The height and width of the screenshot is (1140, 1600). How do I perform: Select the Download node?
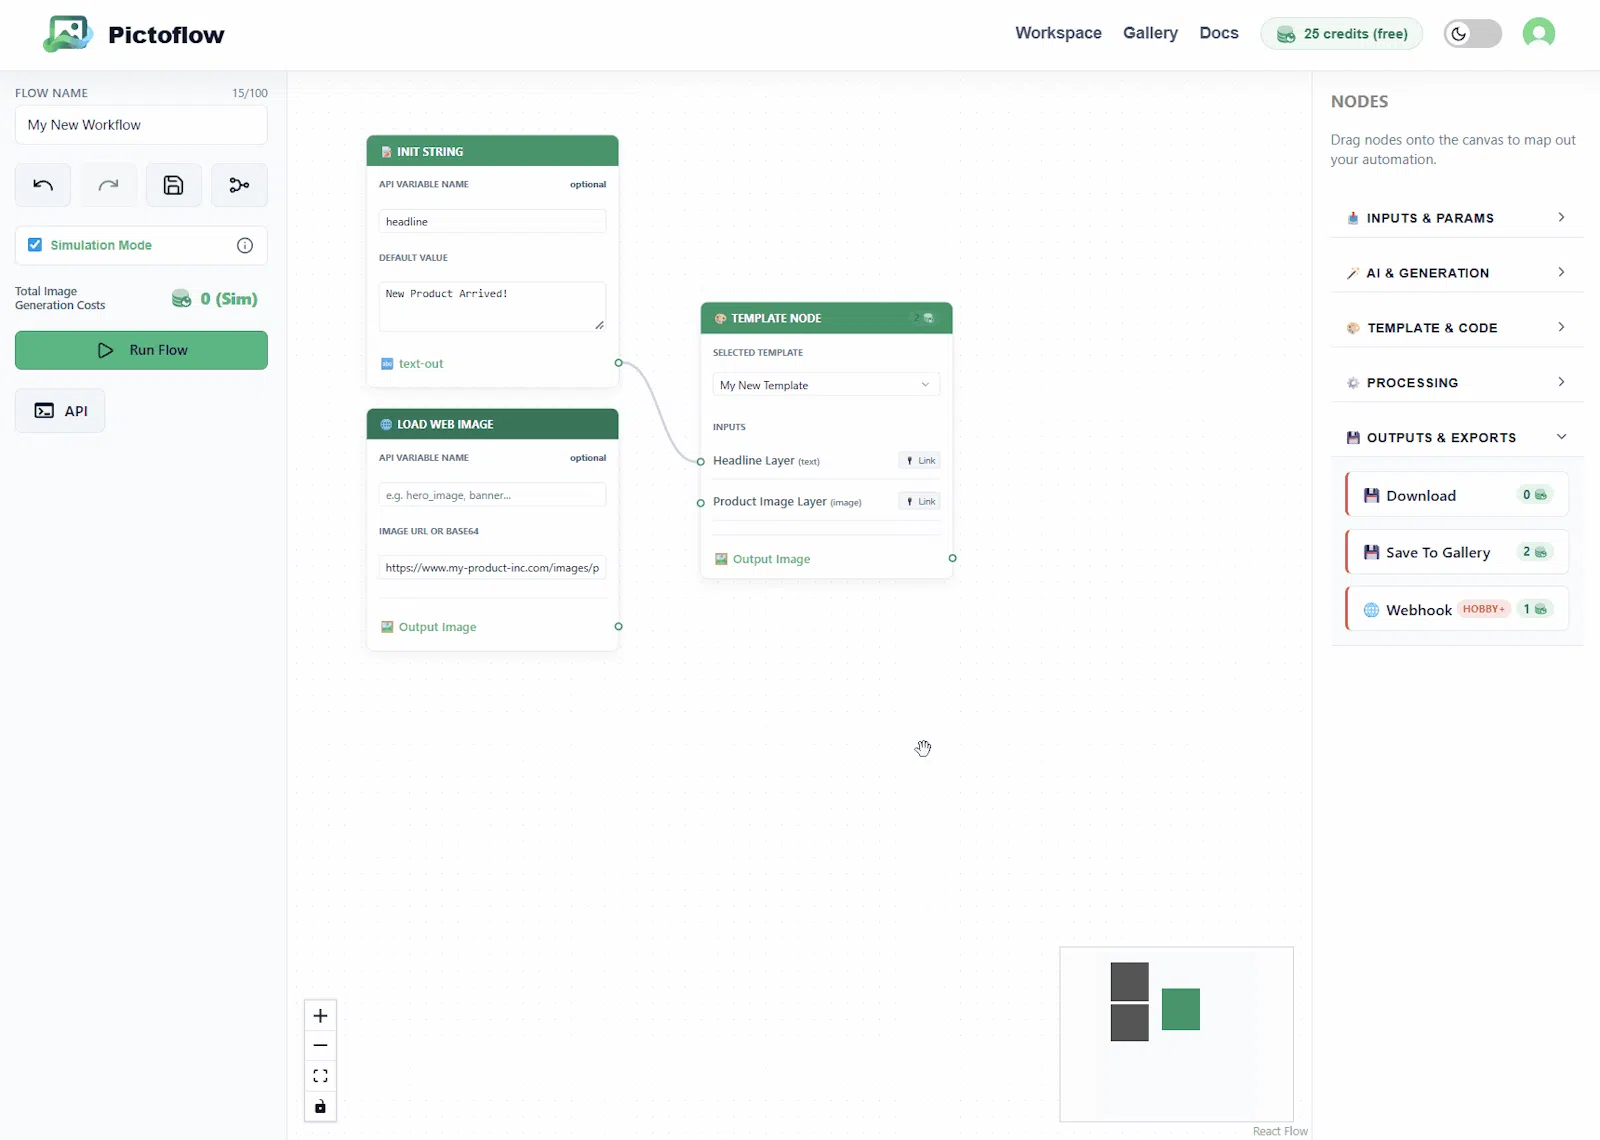tap(1457, 495)
